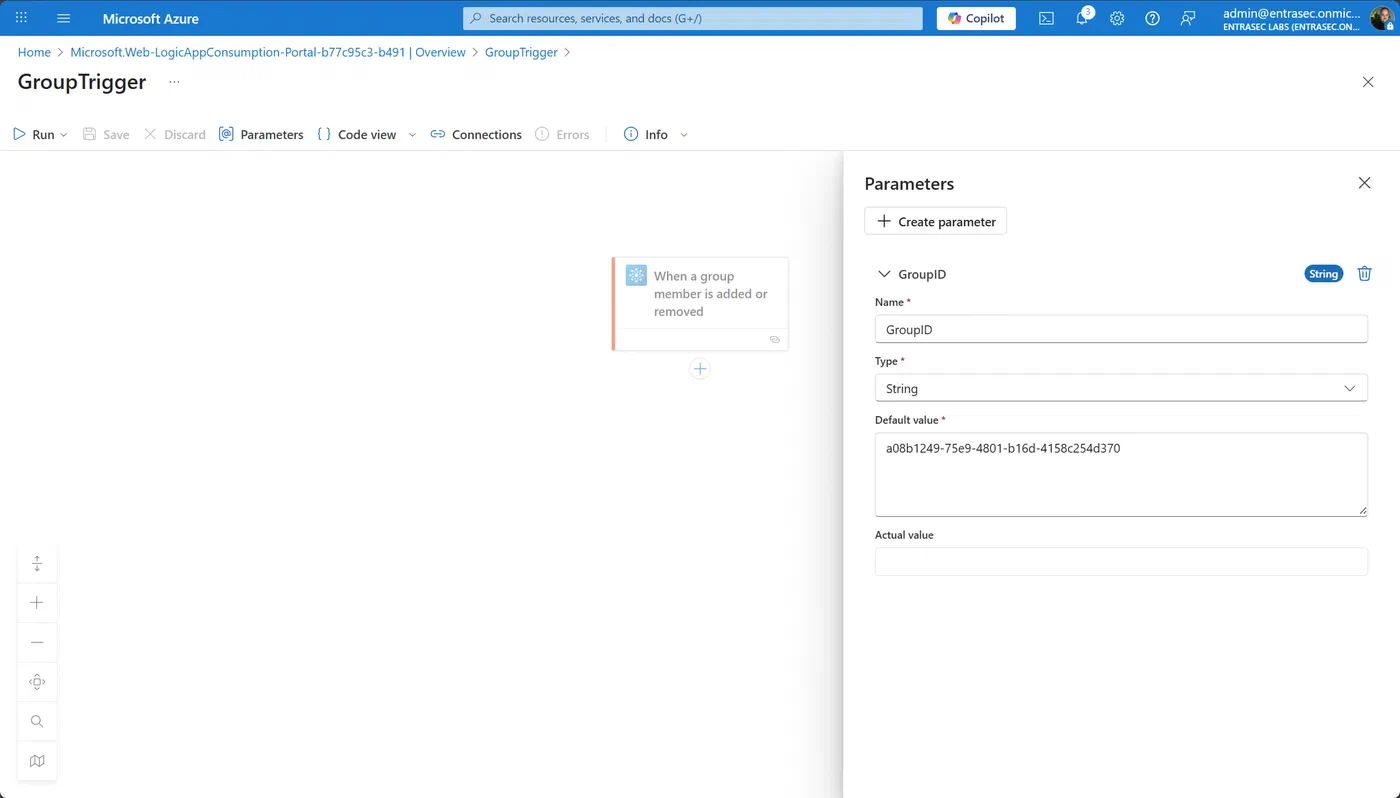Zoom out on the designer canvas
The height and width of the screenshot is (798, 1400).
coord(37,642)
